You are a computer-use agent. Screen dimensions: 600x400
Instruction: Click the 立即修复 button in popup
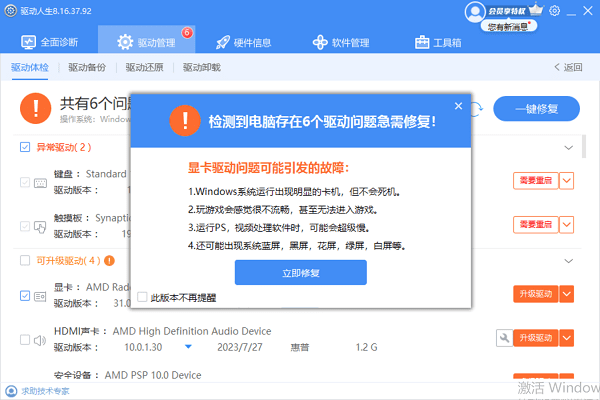[x=301, y=273]
